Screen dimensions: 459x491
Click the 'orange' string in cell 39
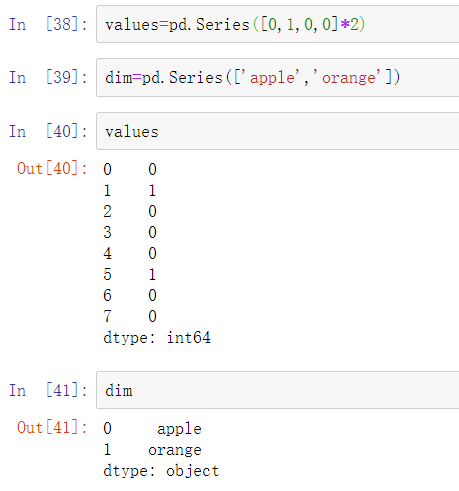(x=349, y=78)
